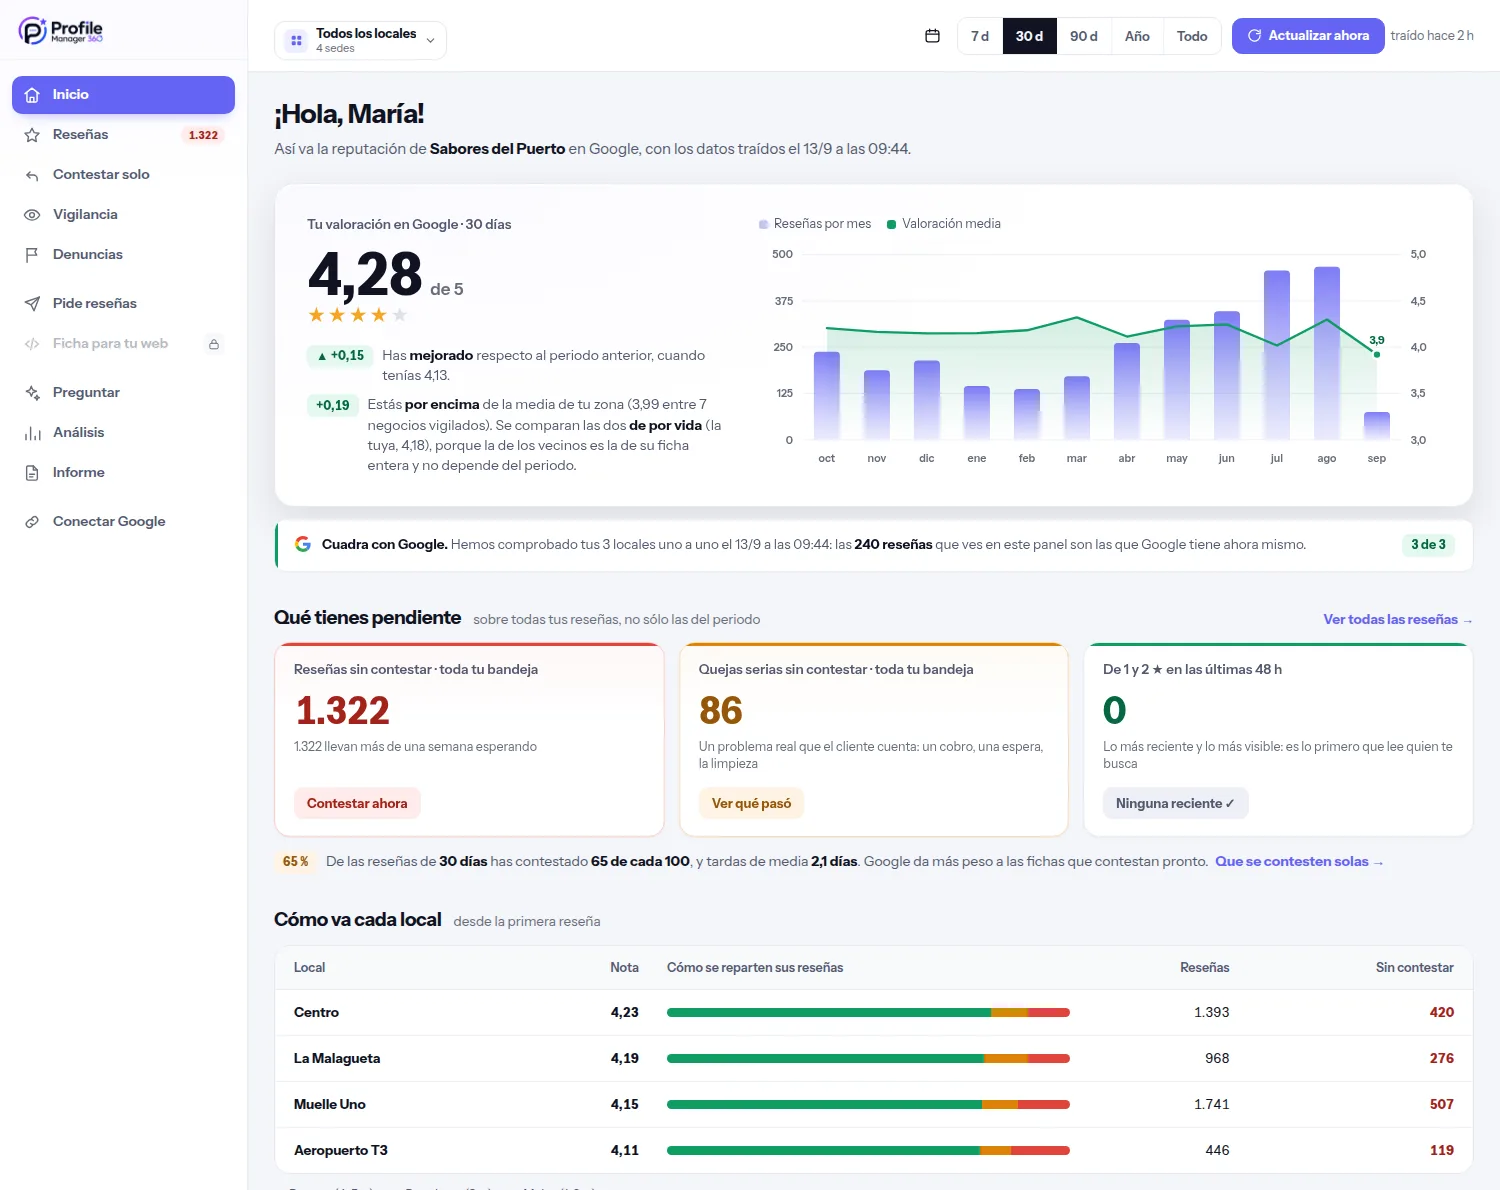Screen dimensions: 1500x1190
Task: Choose the Todo period option
Action: click(x=1192, y=36)
